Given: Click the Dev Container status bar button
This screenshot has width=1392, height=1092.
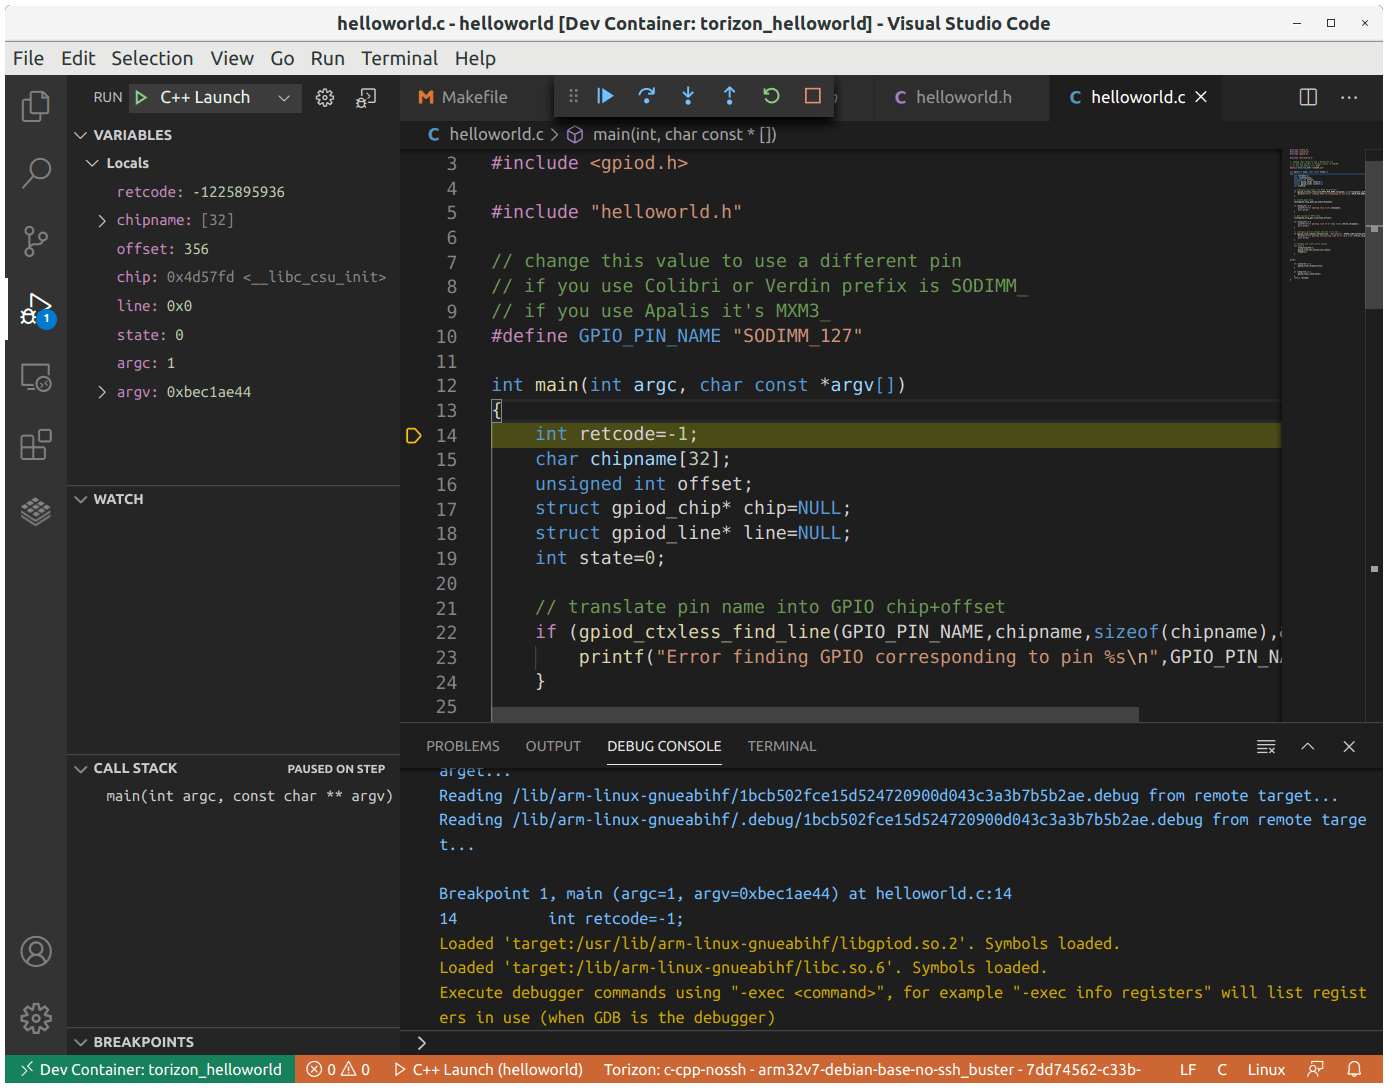Looking at the screenshot, I should pyautogui.click(x=148, y=1069).
